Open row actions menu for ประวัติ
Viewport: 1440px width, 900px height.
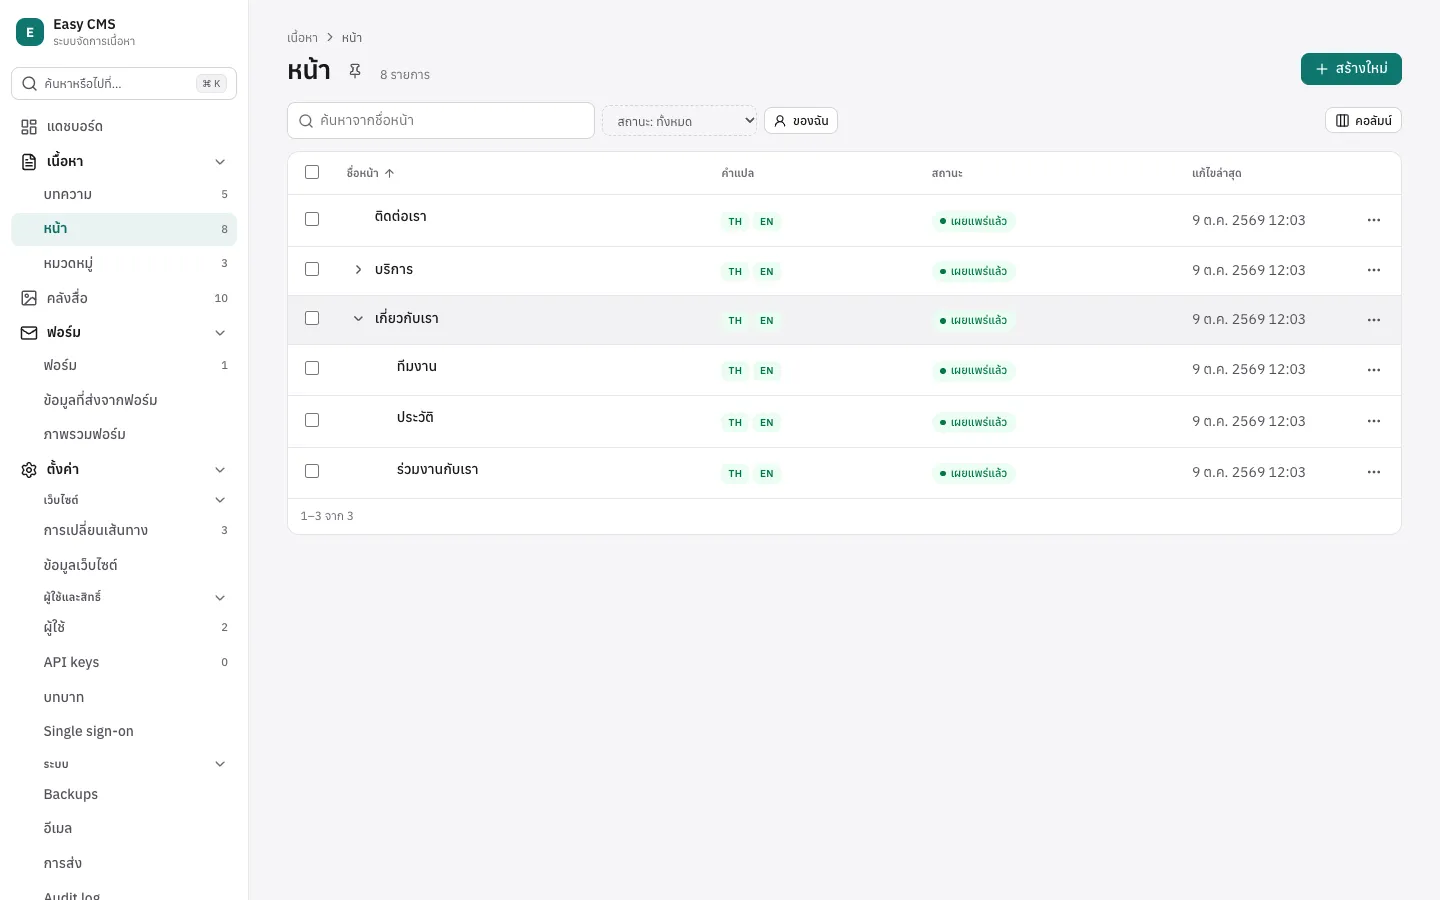pos(1374,421)
